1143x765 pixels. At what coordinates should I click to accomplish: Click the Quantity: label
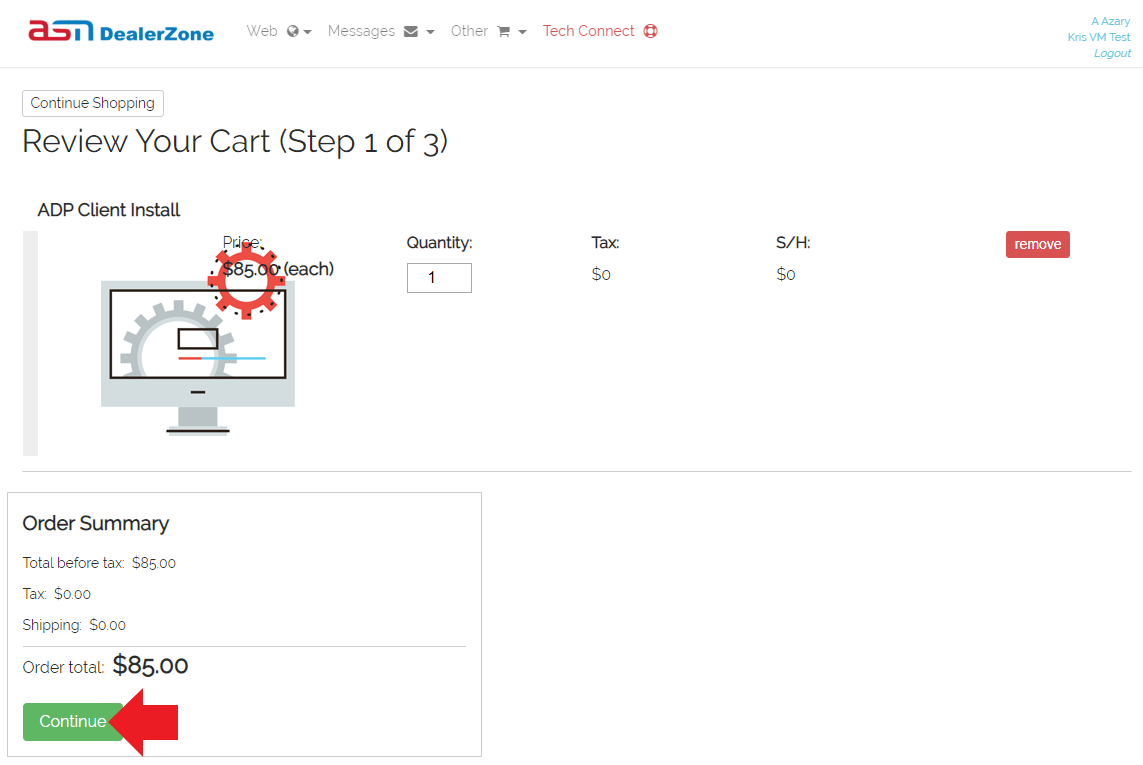pyautogui.click(x=440, y=243)
